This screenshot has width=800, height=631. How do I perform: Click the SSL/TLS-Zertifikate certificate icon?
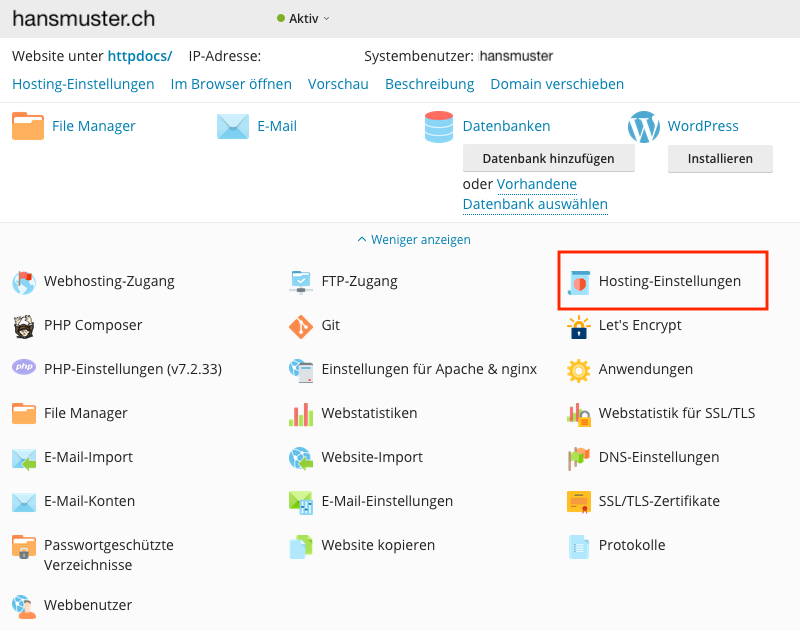point(578,502)
